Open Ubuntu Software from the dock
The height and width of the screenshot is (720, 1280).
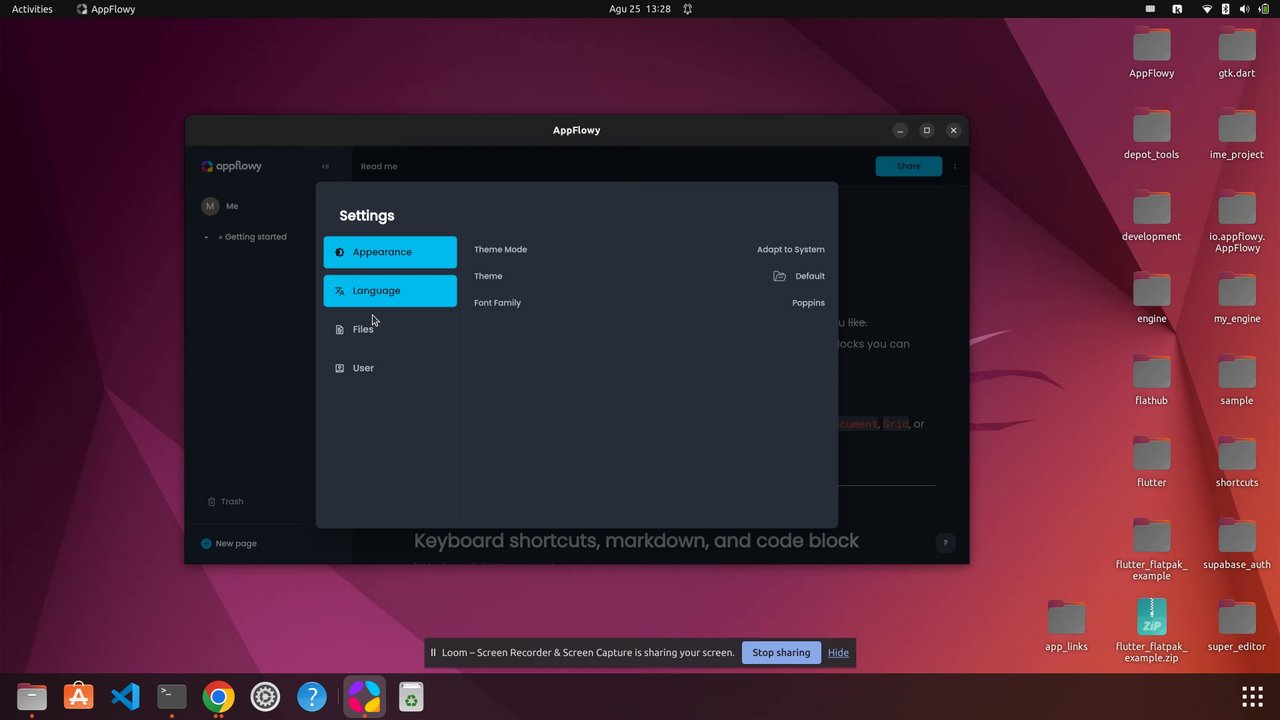coord(78,697)
